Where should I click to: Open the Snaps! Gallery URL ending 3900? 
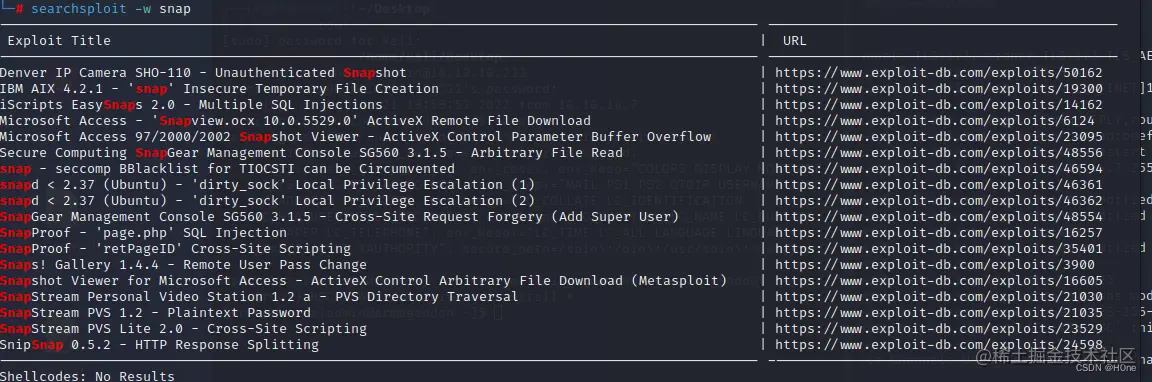(x=935, y=265)
